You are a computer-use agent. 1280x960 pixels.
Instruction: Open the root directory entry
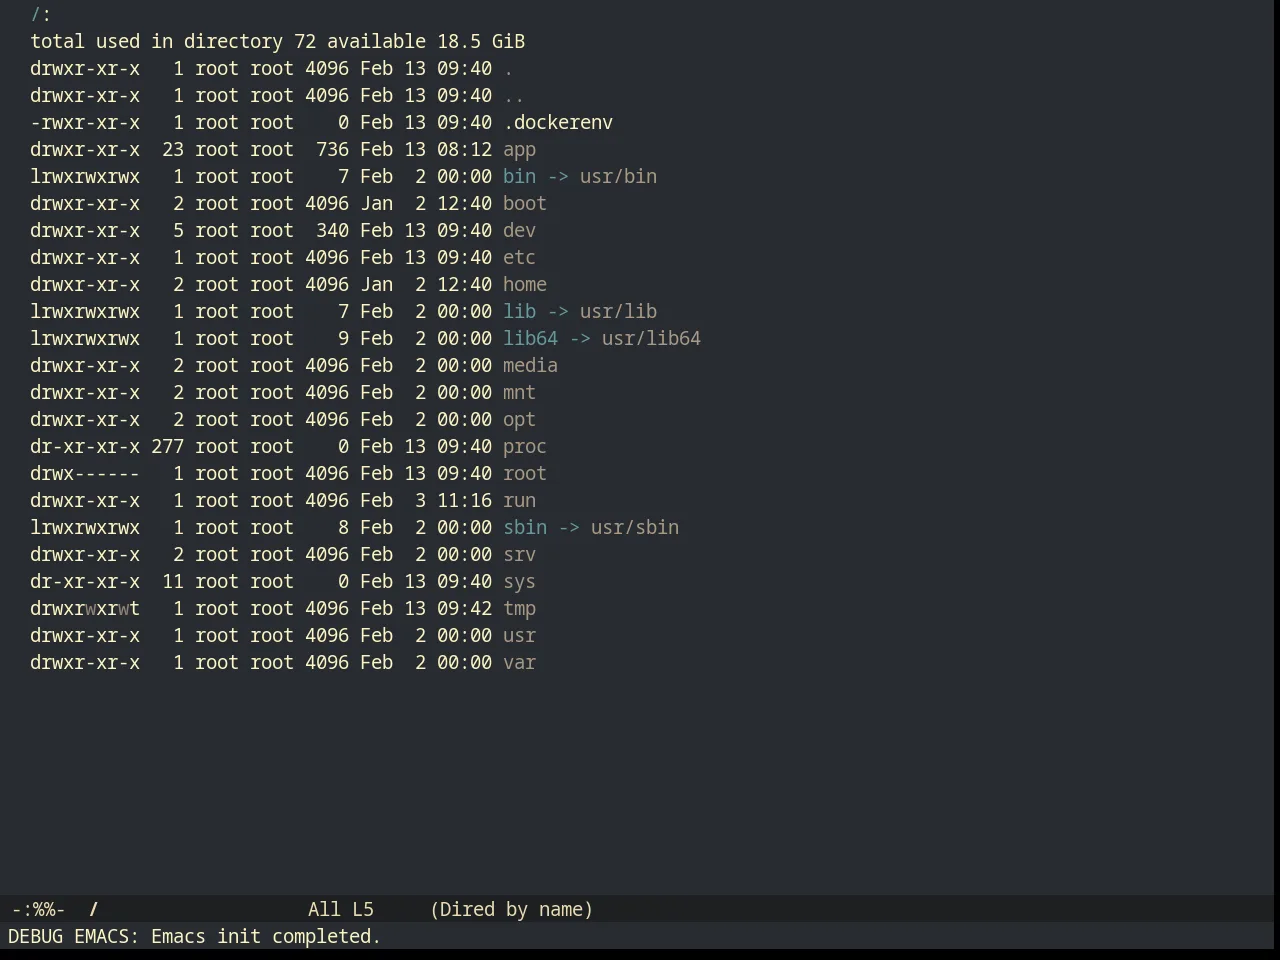[525, 474]
